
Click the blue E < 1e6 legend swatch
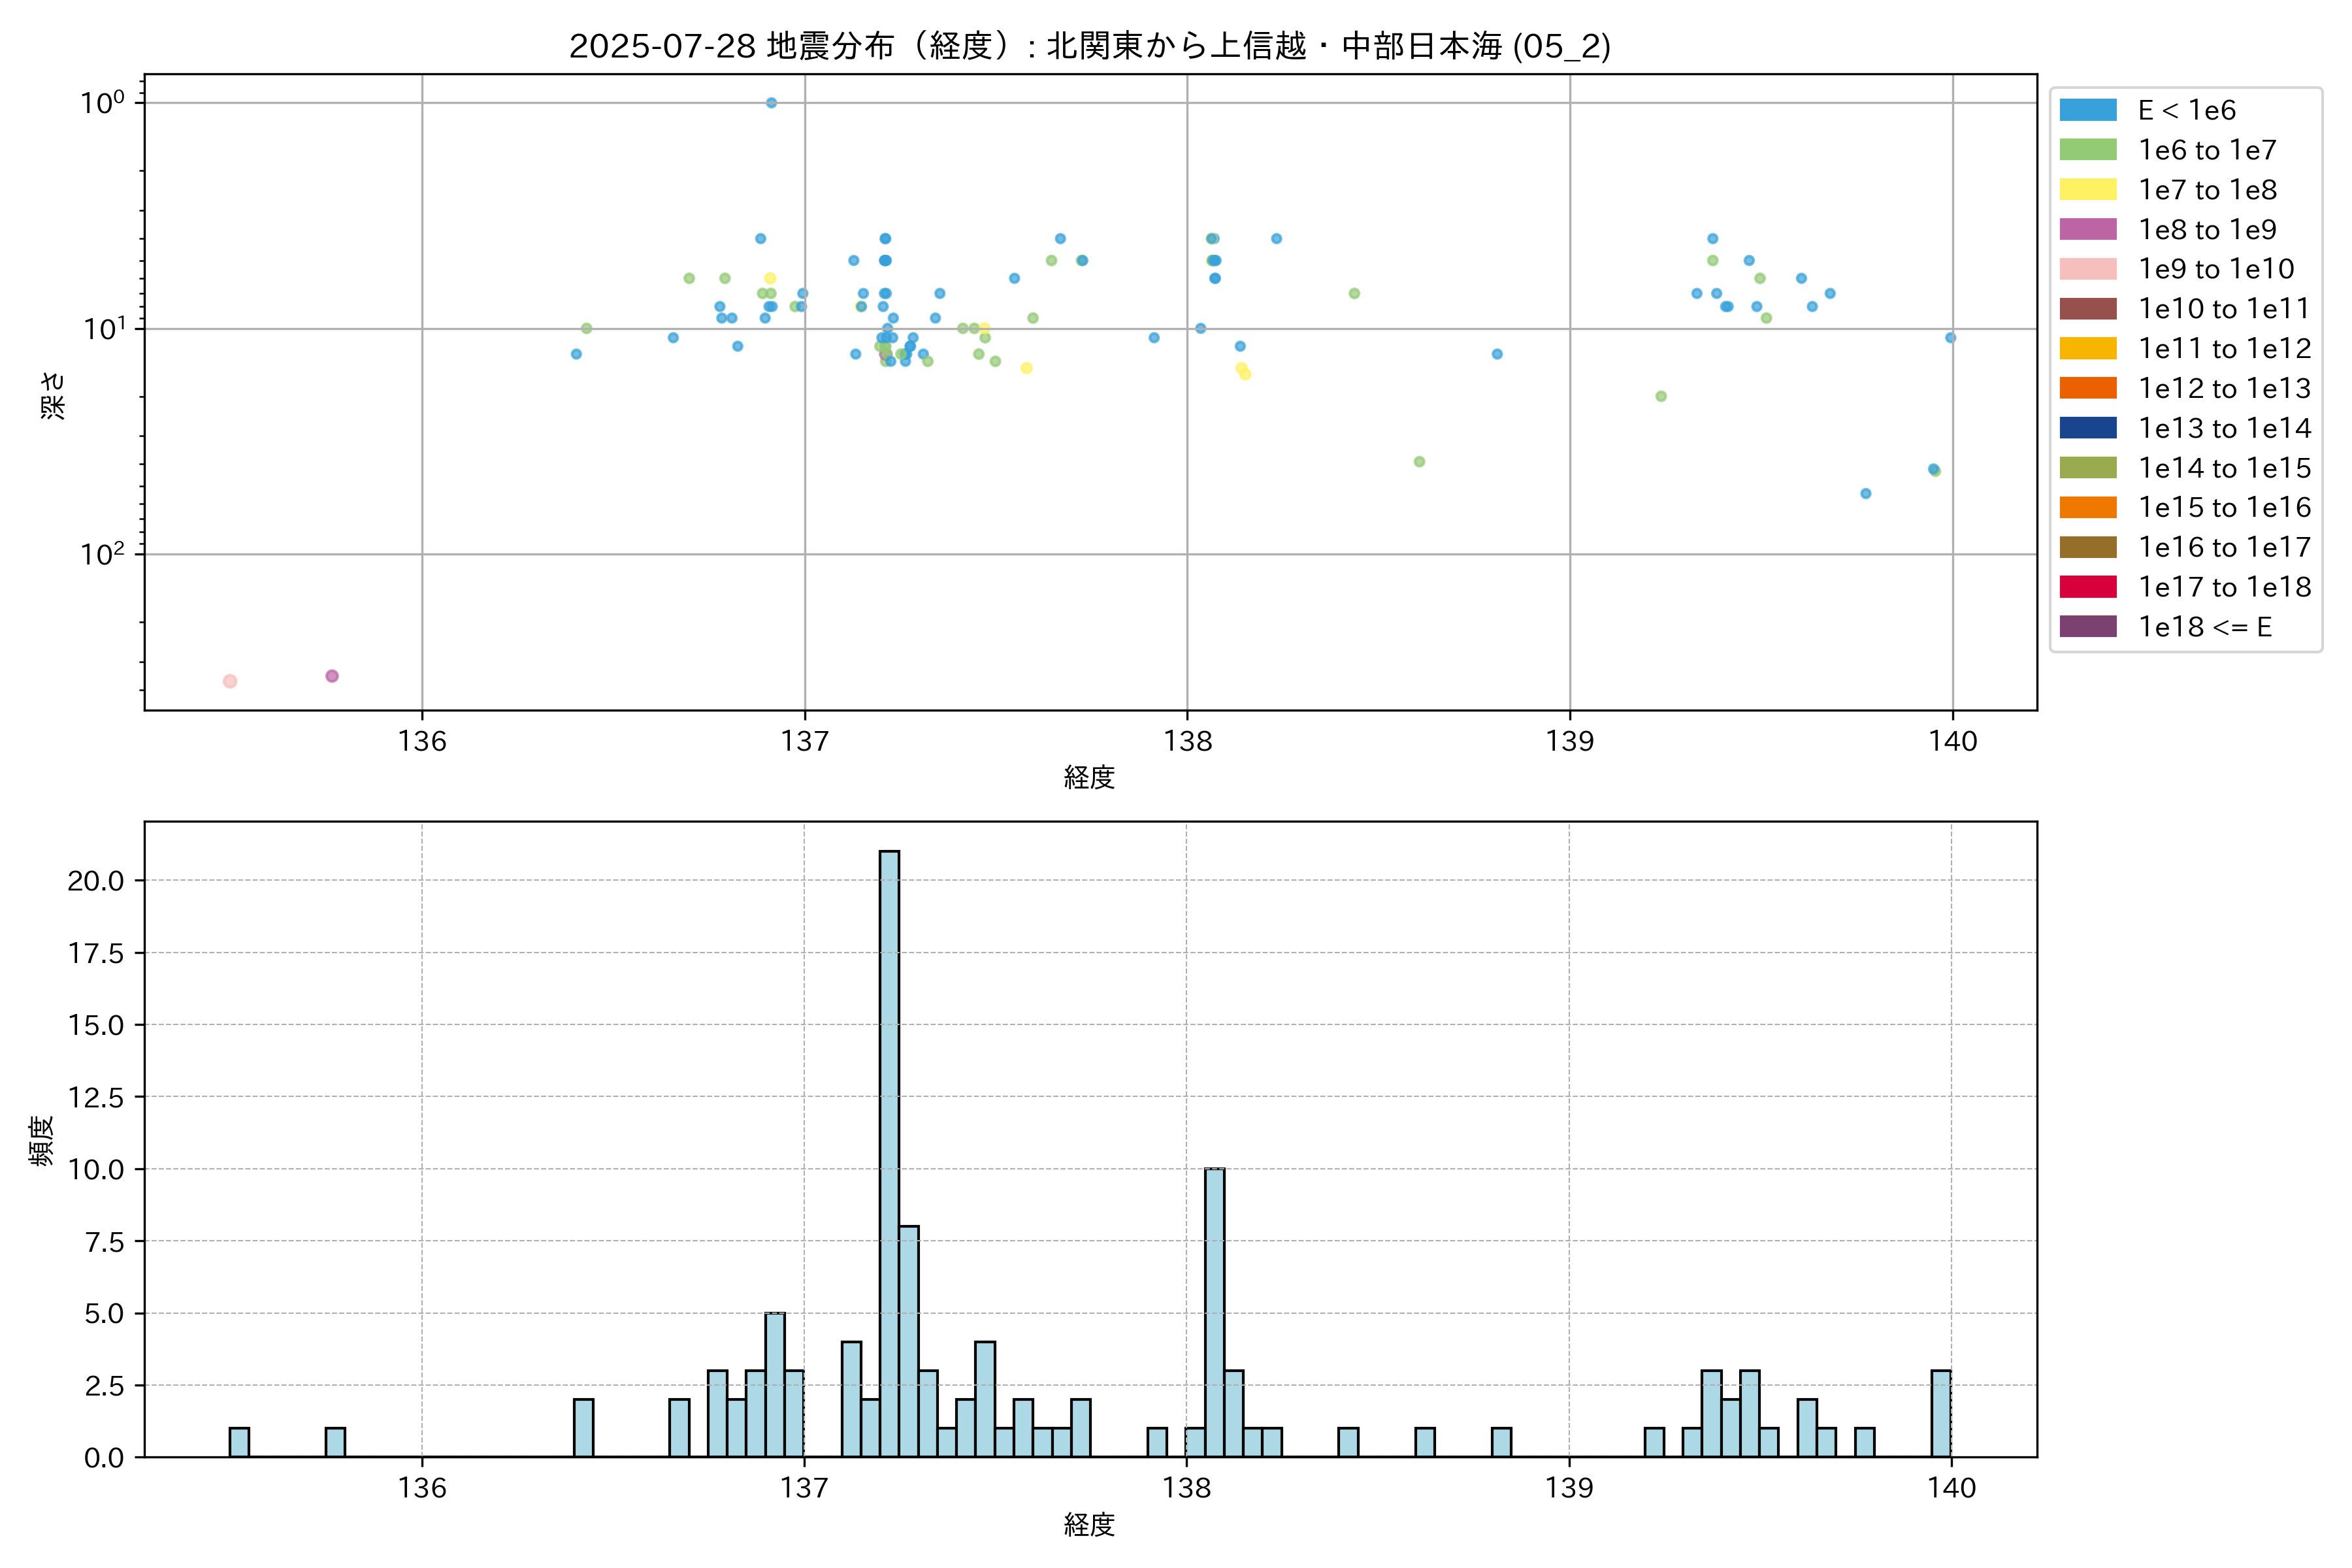(2087, 110)
